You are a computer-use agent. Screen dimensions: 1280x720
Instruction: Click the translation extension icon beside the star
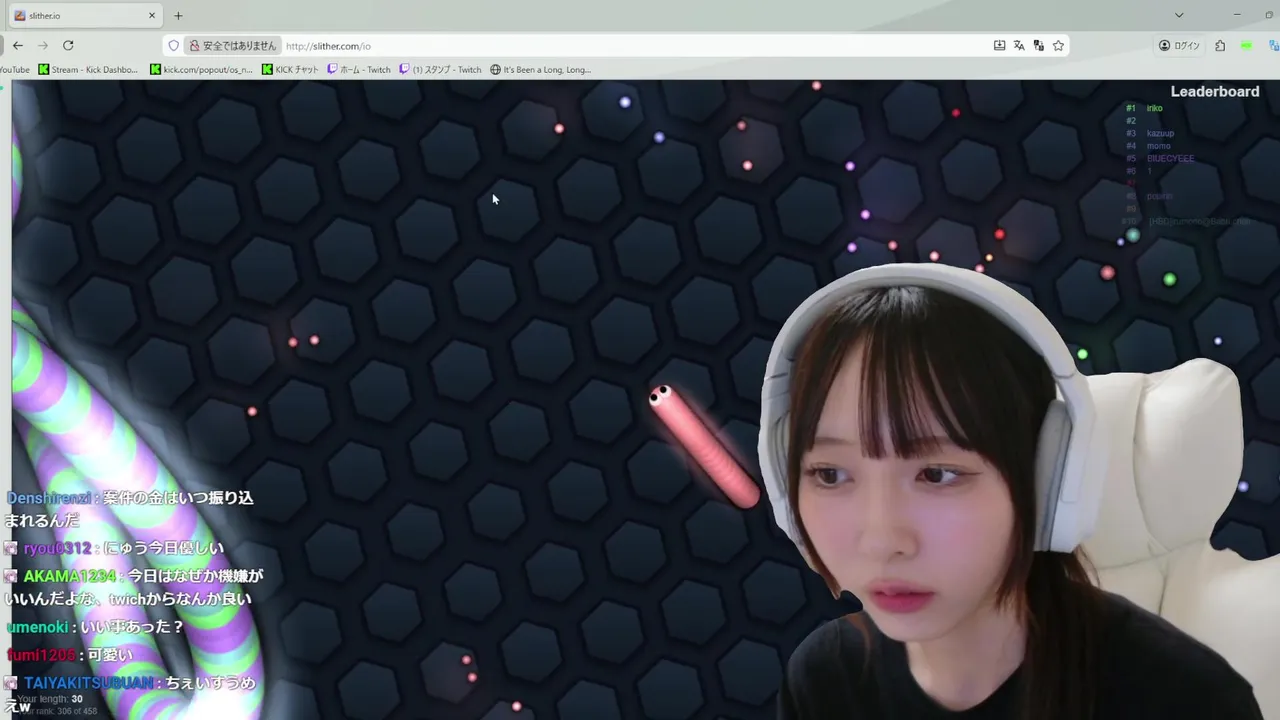point(1039,45)
